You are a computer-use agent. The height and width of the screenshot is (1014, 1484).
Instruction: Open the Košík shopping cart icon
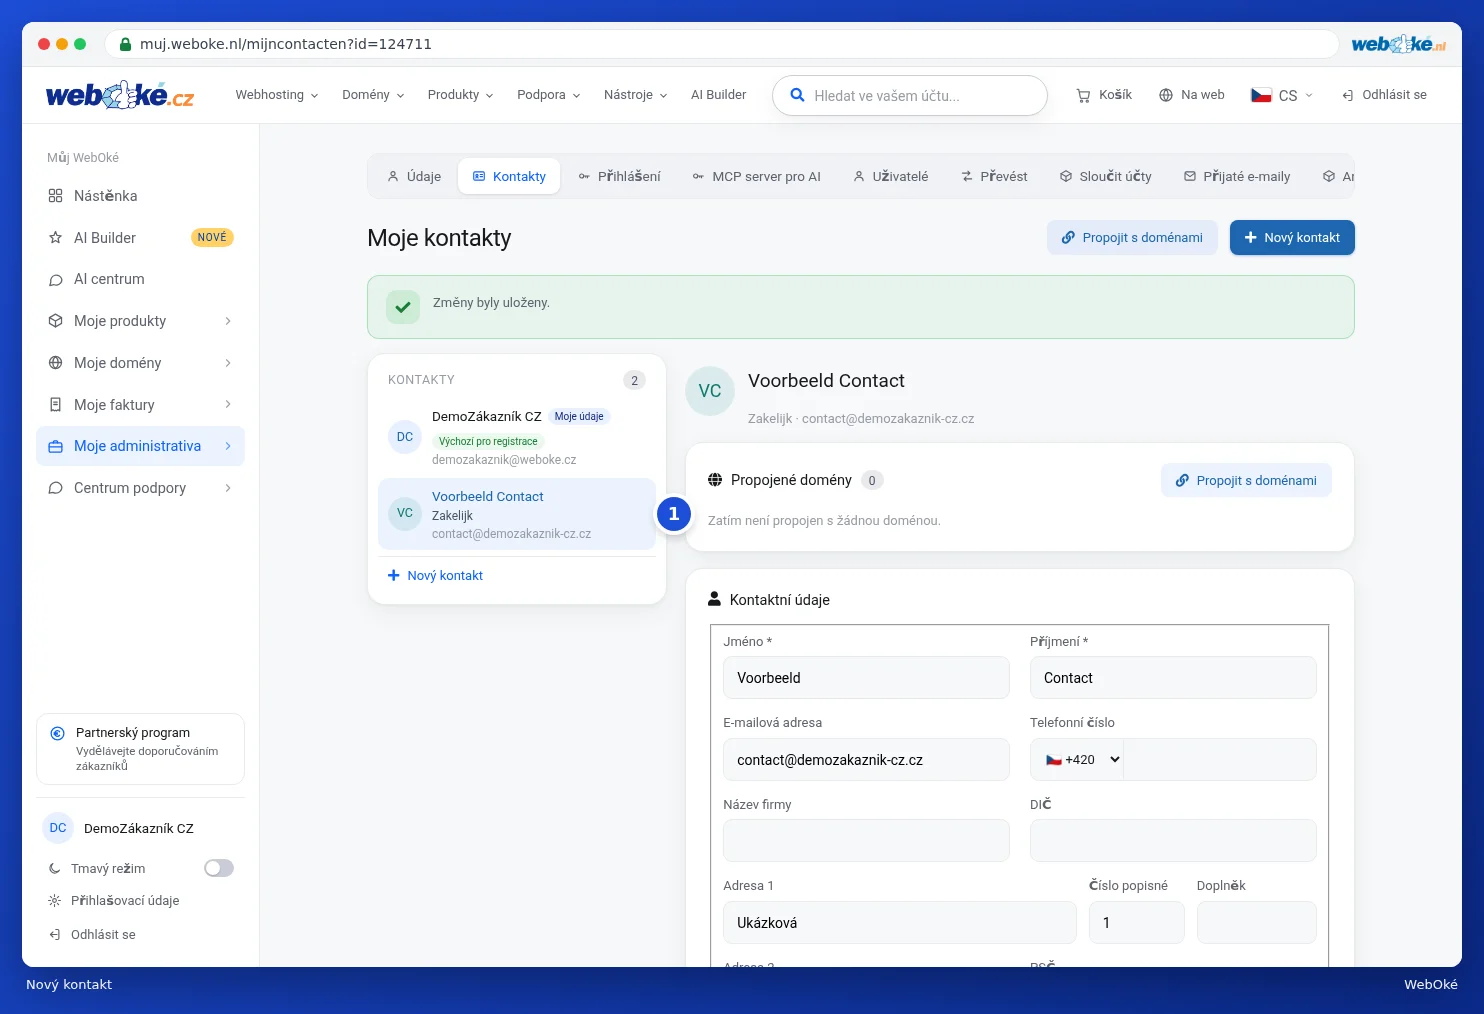point(1083,95)
